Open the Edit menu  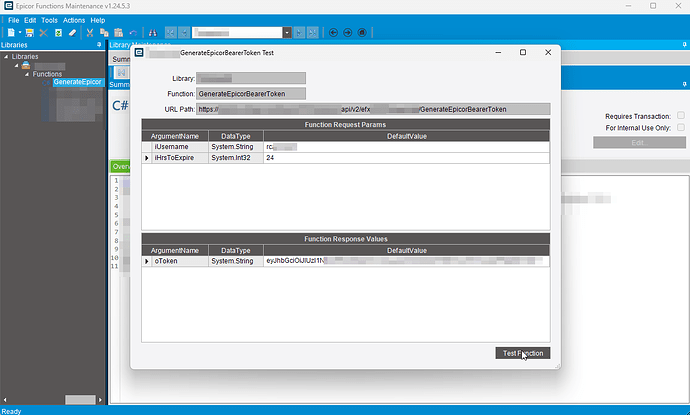pyautogui.click(x=30, y=20)
